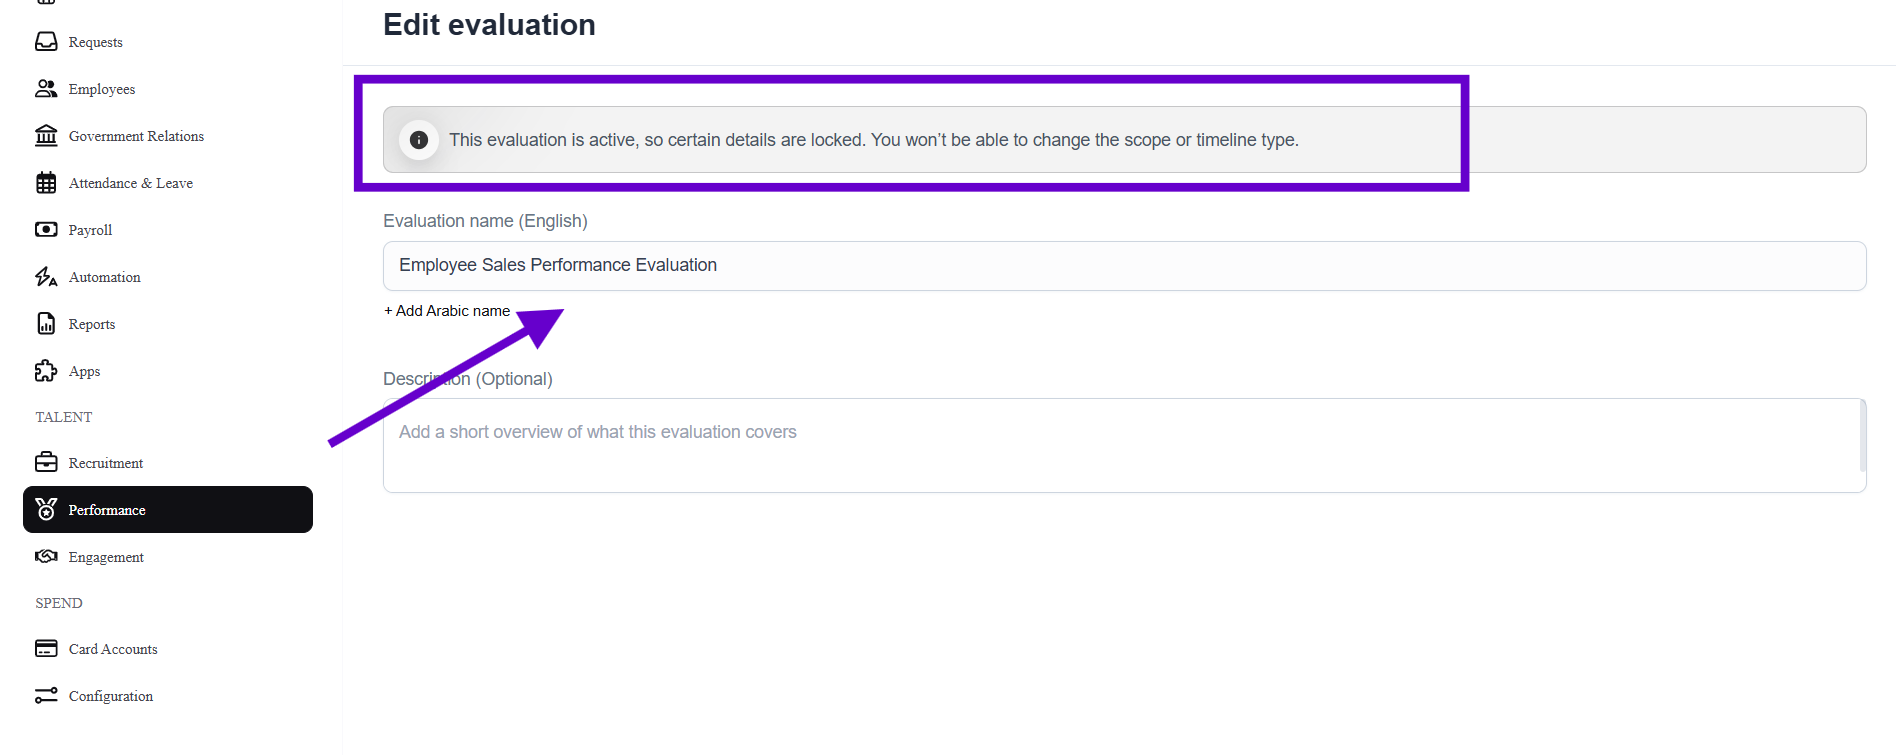Image resolution: width=1896 pixels, height=755 pixels.
Task: Open Card Accounts in the sidebar
Action: pyautogui.click(x=113, y=649)
